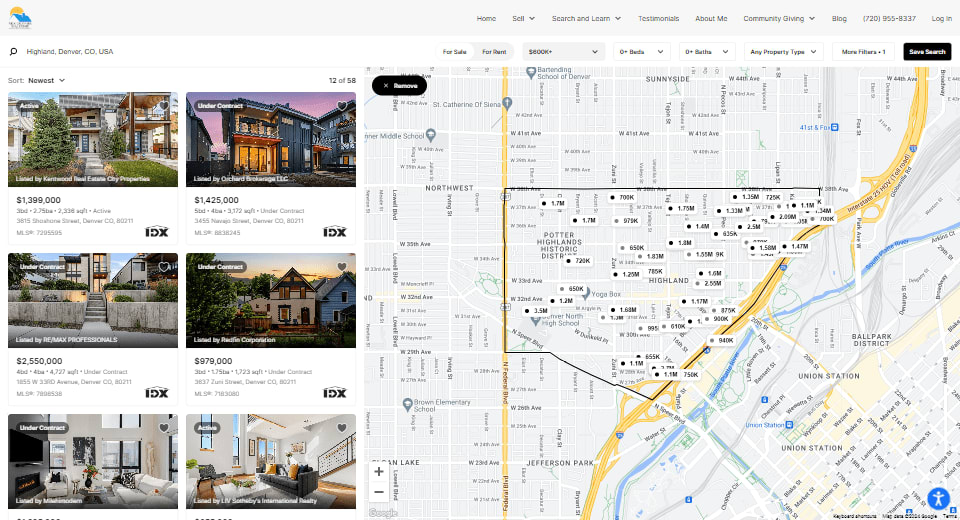Open the 3455 Navajo Street listing photo
The height and width of the screenshot is (520, 960).
coord(271,140)
